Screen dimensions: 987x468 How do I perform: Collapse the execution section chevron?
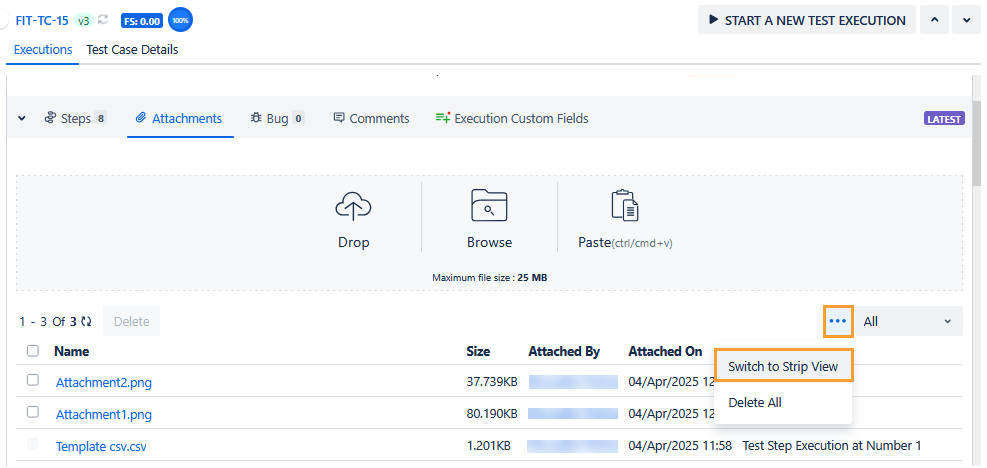22,118
